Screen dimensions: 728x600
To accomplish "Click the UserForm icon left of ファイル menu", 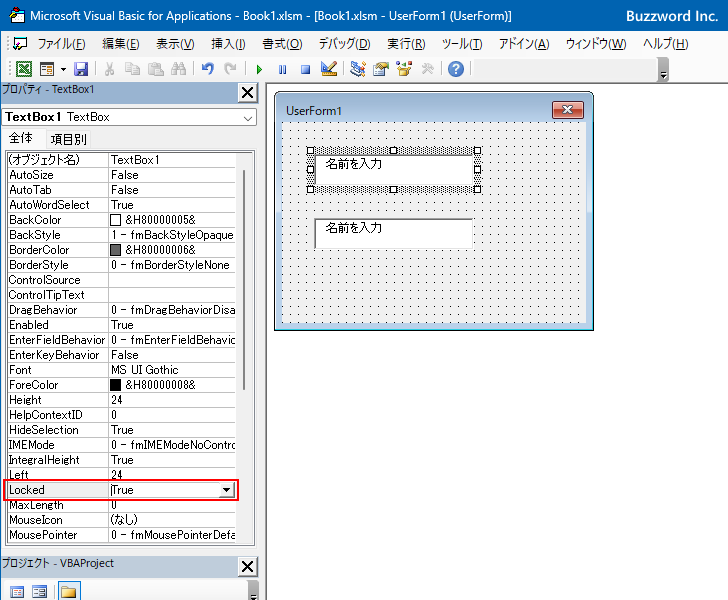I will 20,44.
